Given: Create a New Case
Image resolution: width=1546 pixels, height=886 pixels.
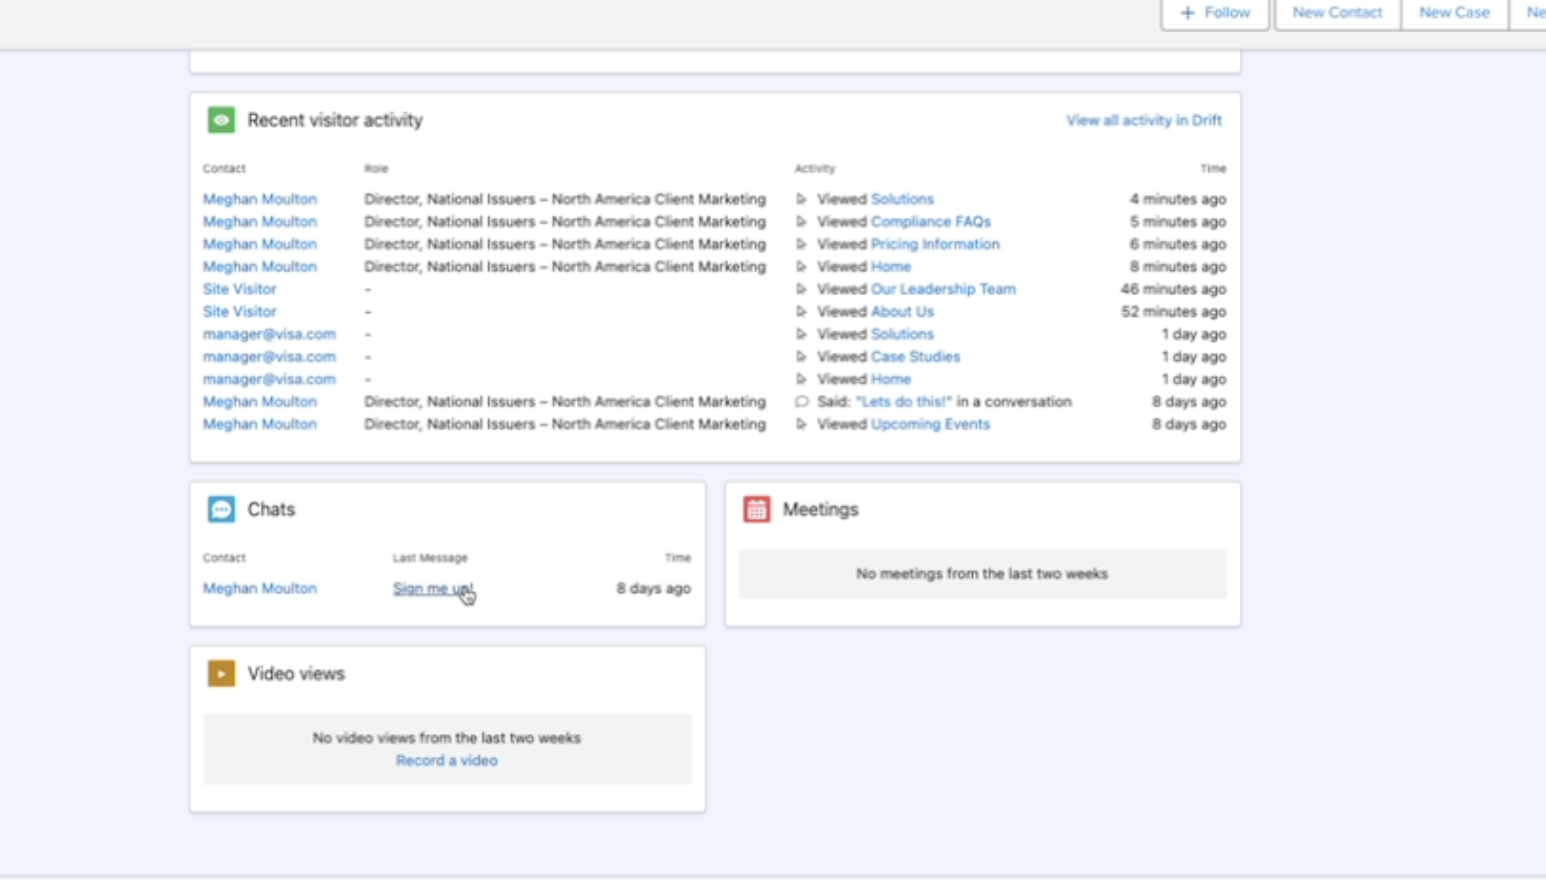Looking at the screenshot, I should (x=1454, y=13).
